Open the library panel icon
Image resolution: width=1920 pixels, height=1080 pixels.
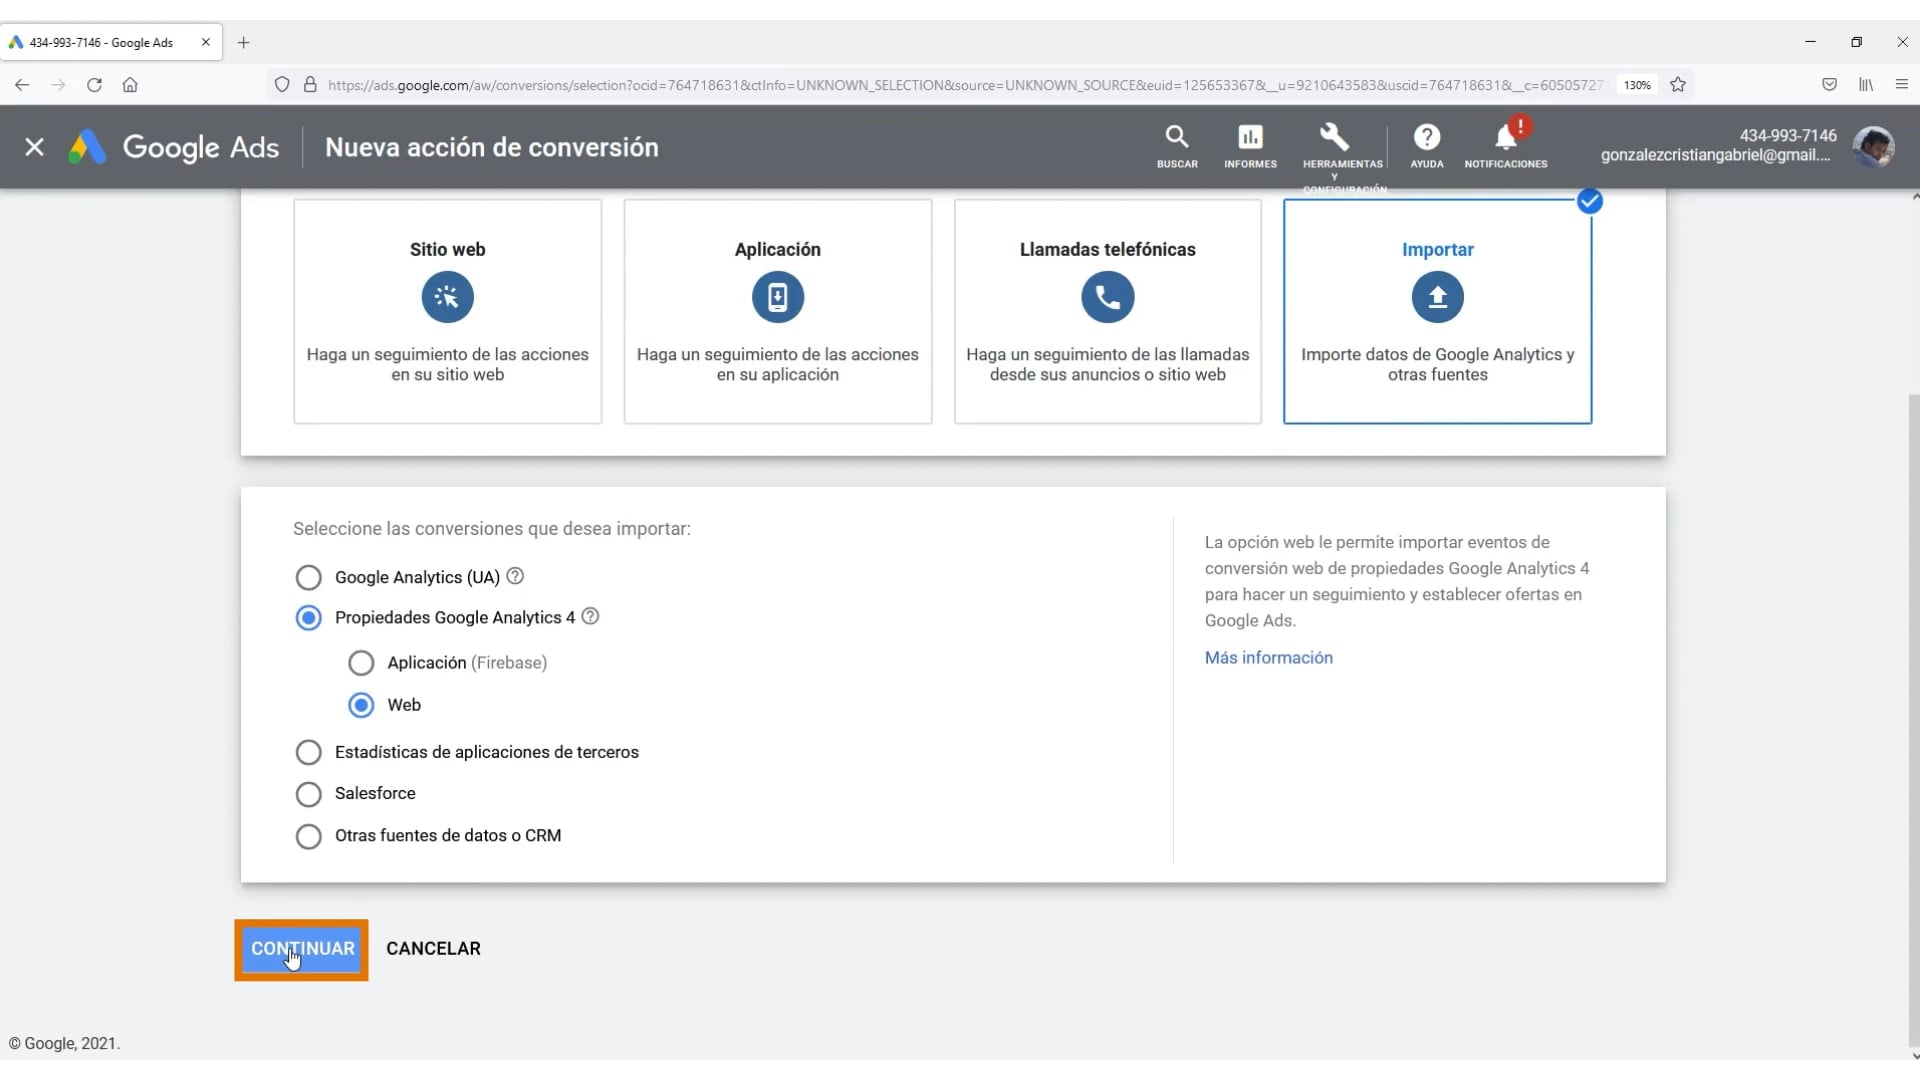pos(1866,85)
